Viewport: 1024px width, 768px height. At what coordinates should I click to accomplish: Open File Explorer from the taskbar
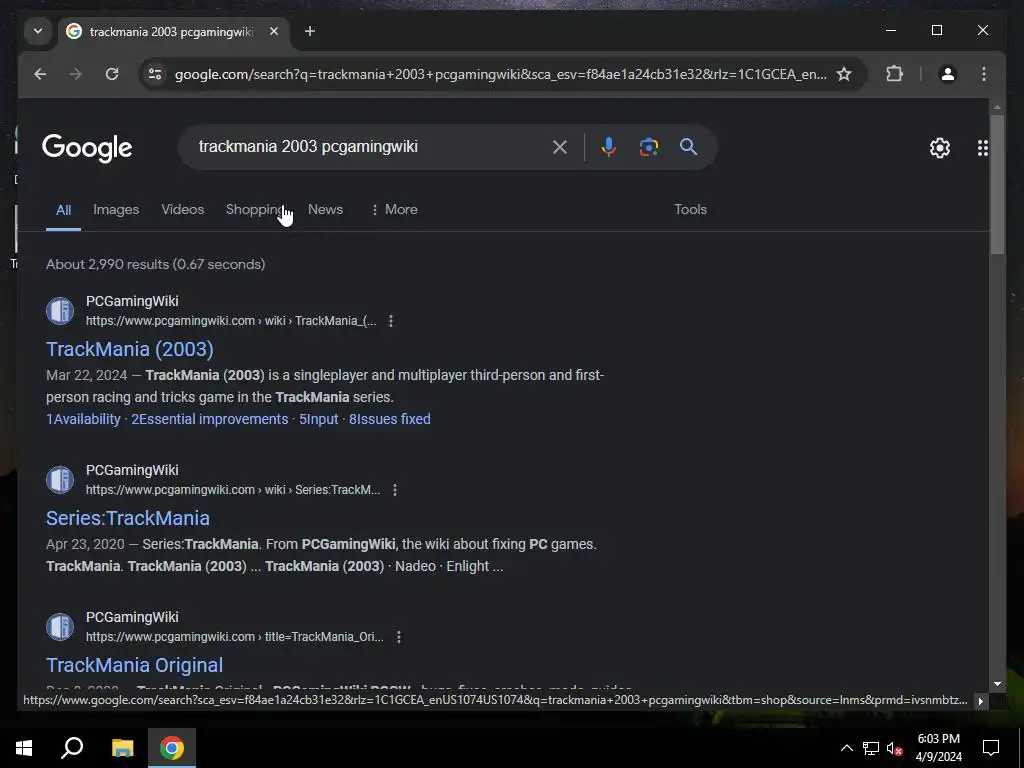[122, 748]
